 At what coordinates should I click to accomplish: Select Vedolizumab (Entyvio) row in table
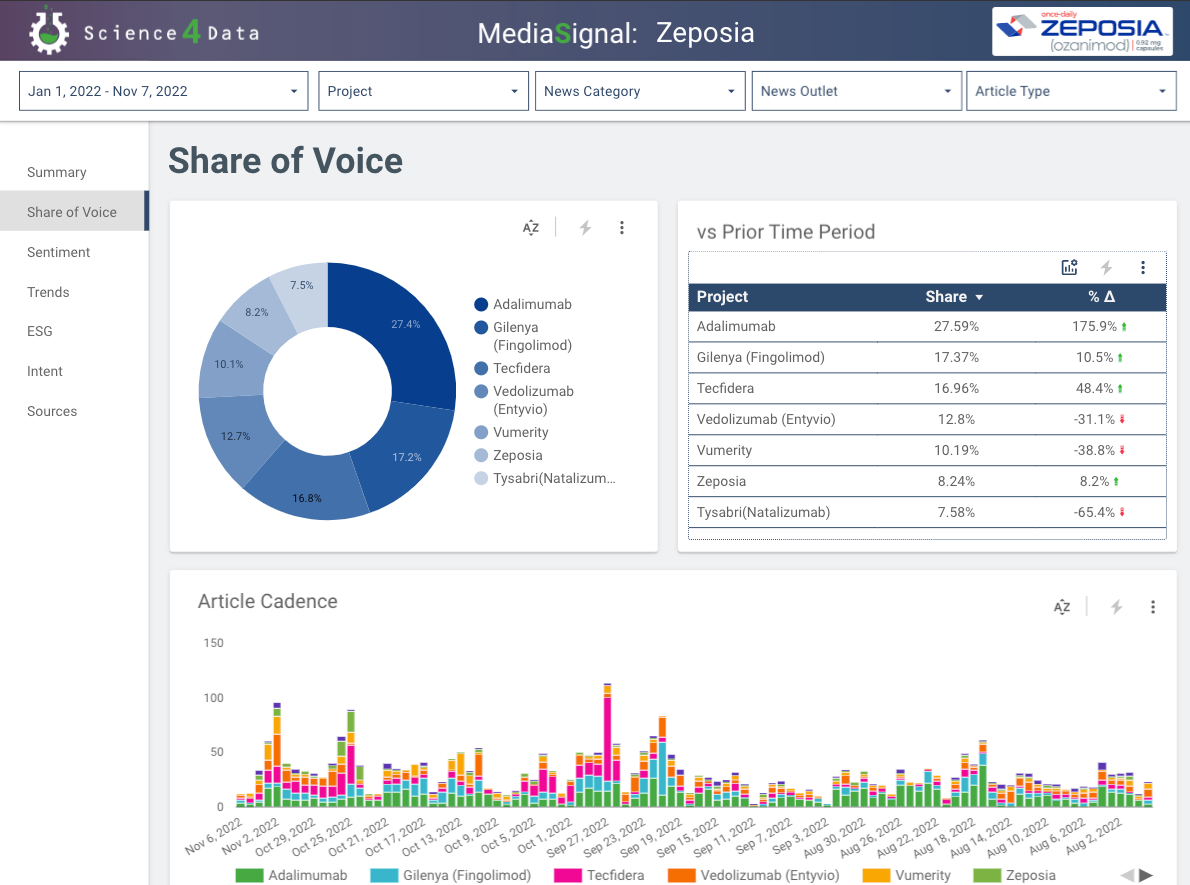click(x=927, y=420)
